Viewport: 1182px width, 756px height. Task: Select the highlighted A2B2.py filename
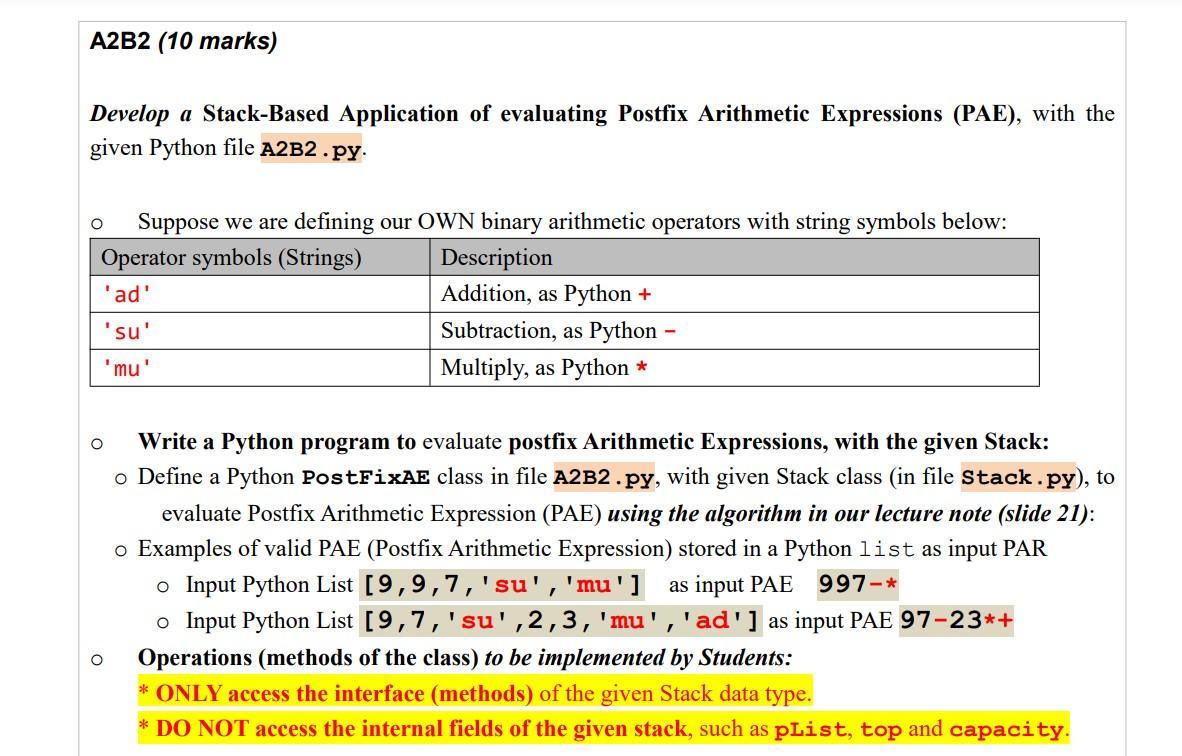pos(309,148)
